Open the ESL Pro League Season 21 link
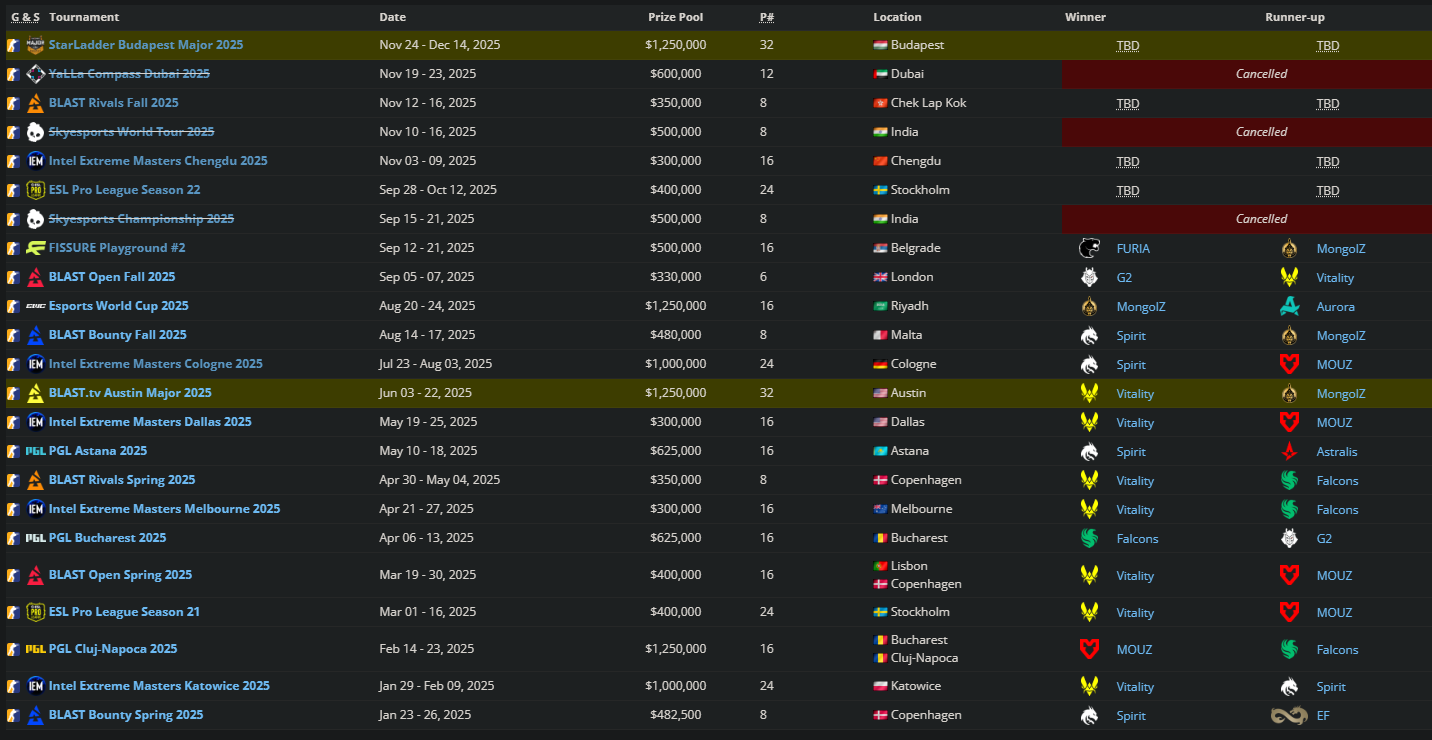This screenshot has height=740, width=1432. click(x=124, y=612)
